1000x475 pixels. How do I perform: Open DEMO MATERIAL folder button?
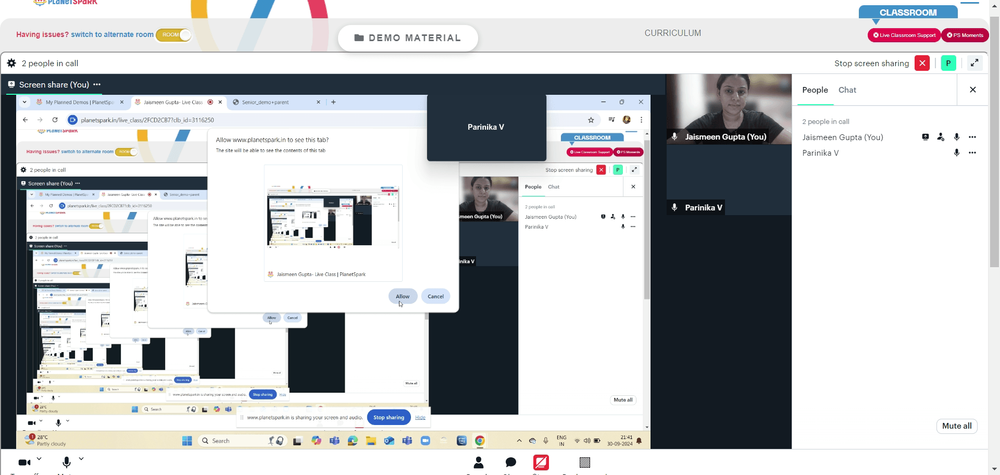pos(408,38)
